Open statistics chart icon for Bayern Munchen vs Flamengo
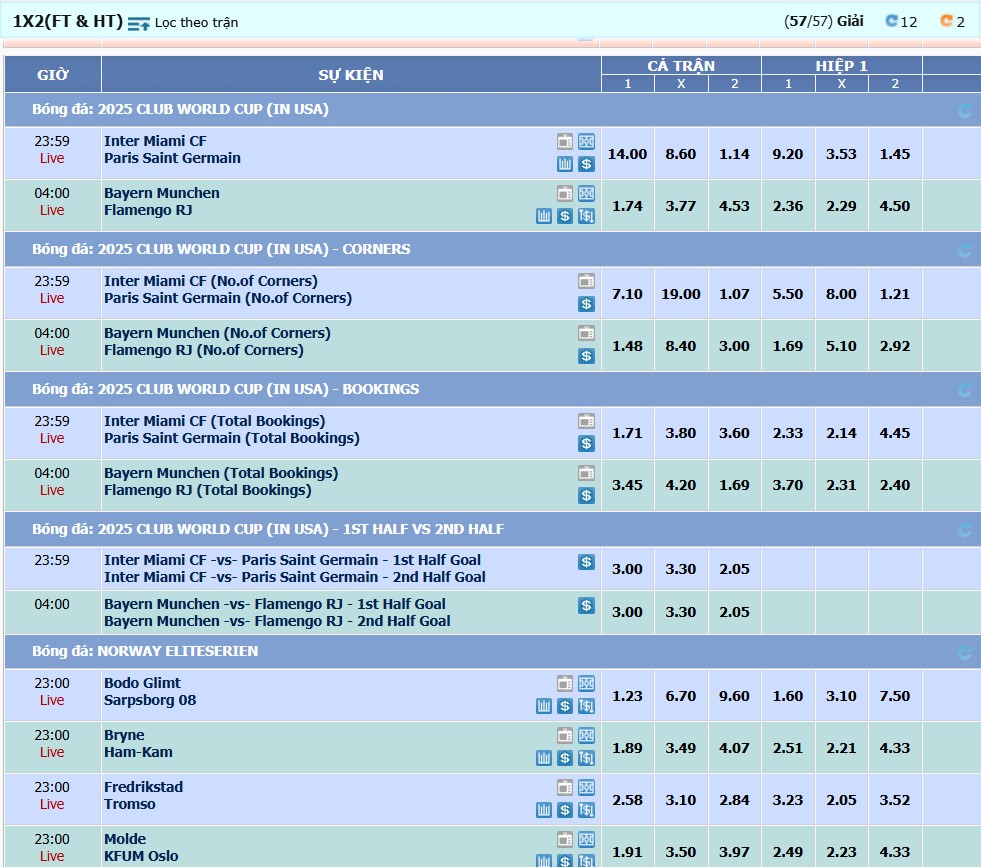This screenshot has height=868, width=981. click(x=544, y=216)
